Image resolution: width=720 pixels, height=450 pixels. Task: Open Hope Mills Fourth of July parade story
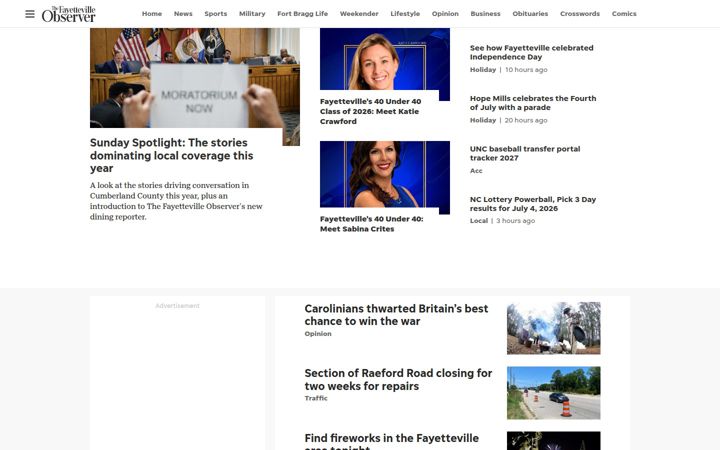tap(533, 103)
